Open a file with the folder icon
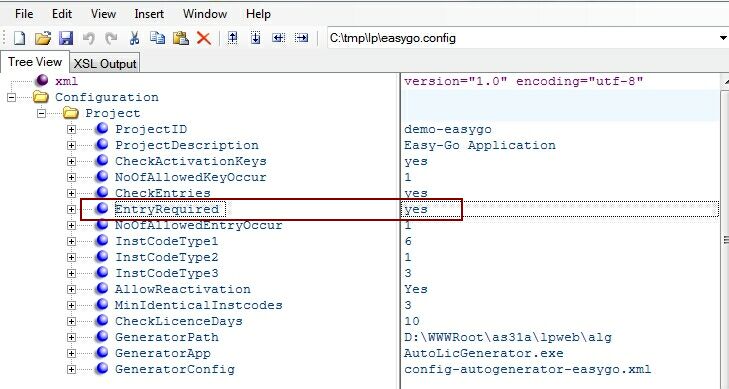The height and width of the screenshot is (389, 729). pos(42,38)
